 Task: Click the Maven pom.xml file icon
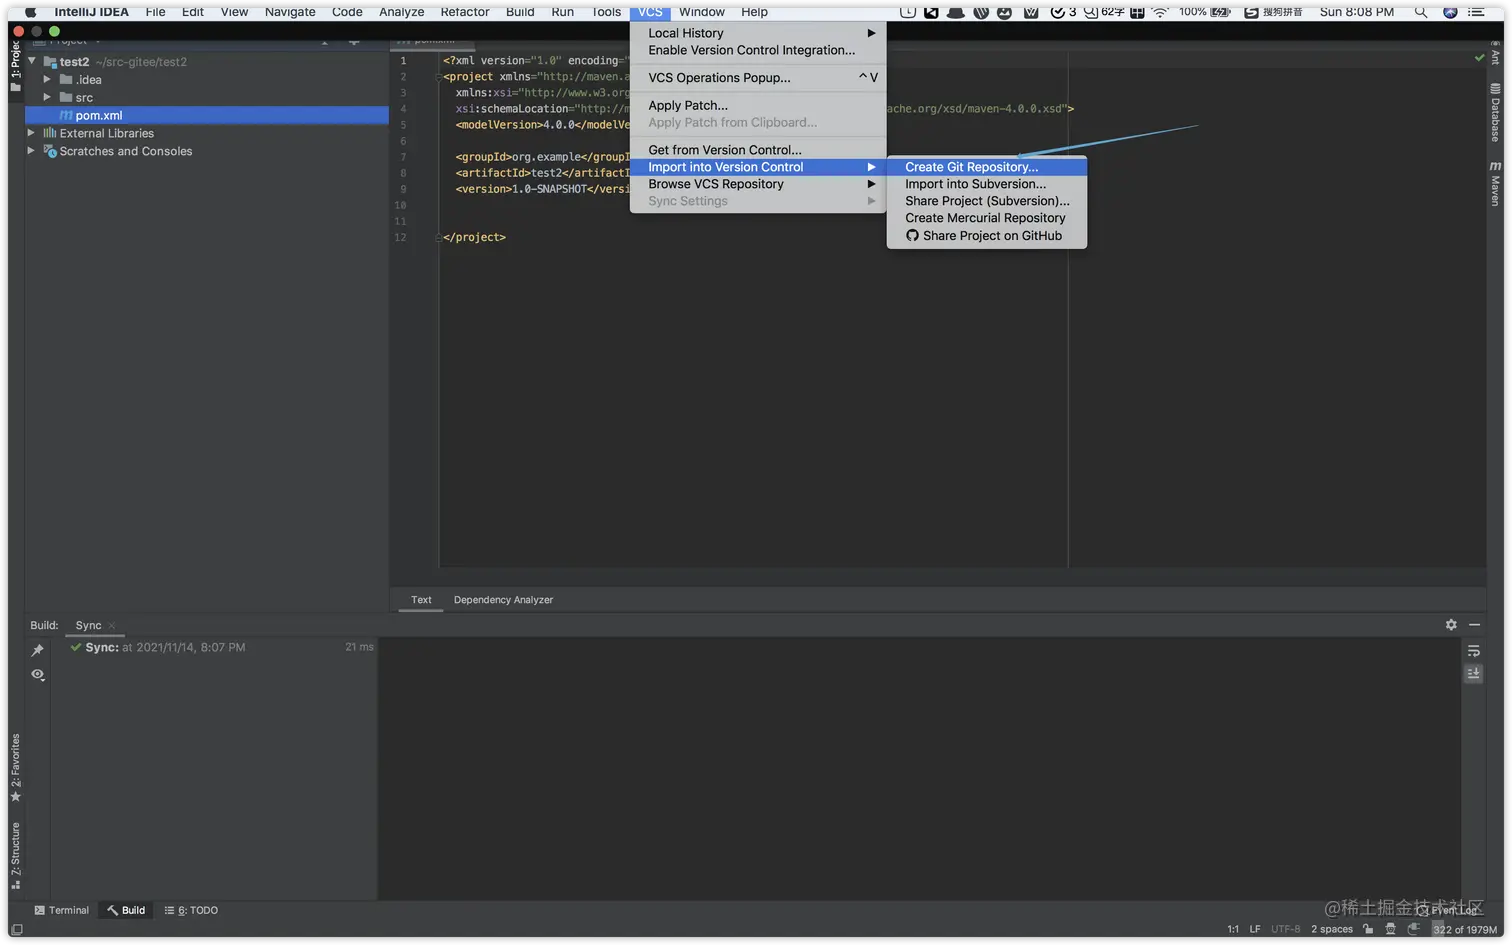(66, 115)
